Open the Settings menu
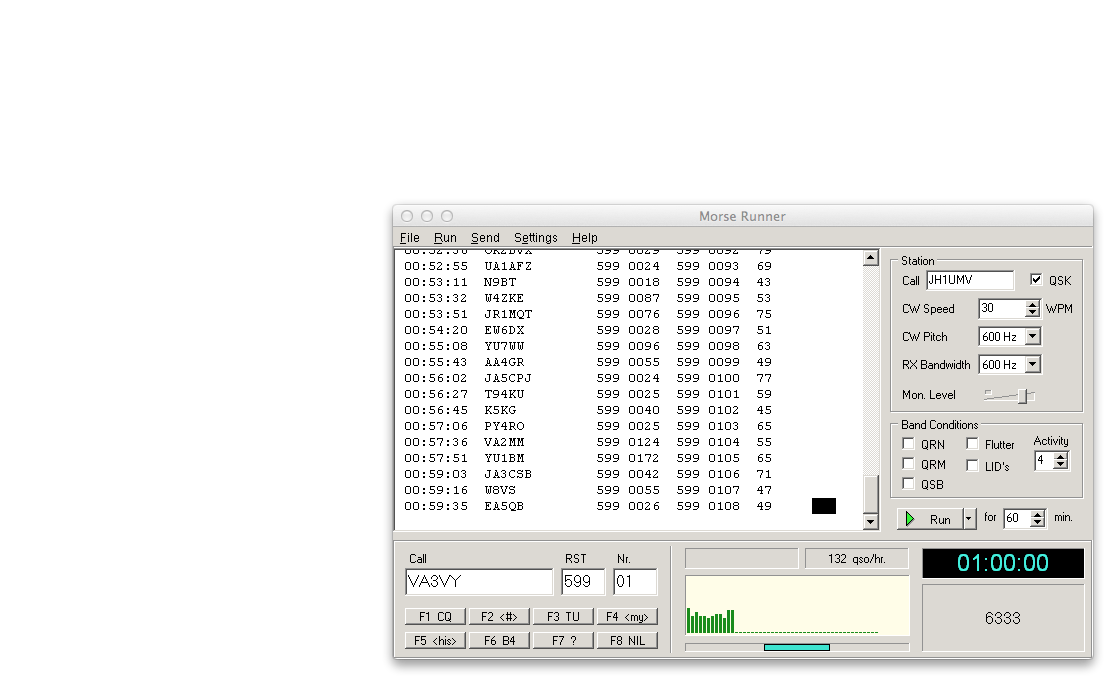 (535, 238)
